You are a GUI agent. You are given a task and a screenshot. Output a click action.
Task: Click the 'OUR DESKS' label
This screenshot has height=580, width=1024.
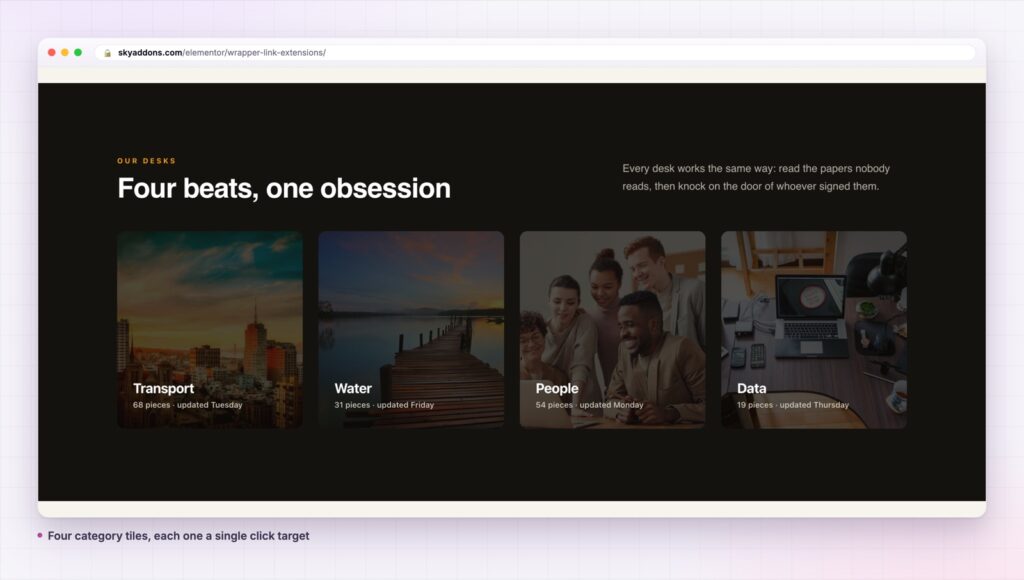[x=146, y=161]
